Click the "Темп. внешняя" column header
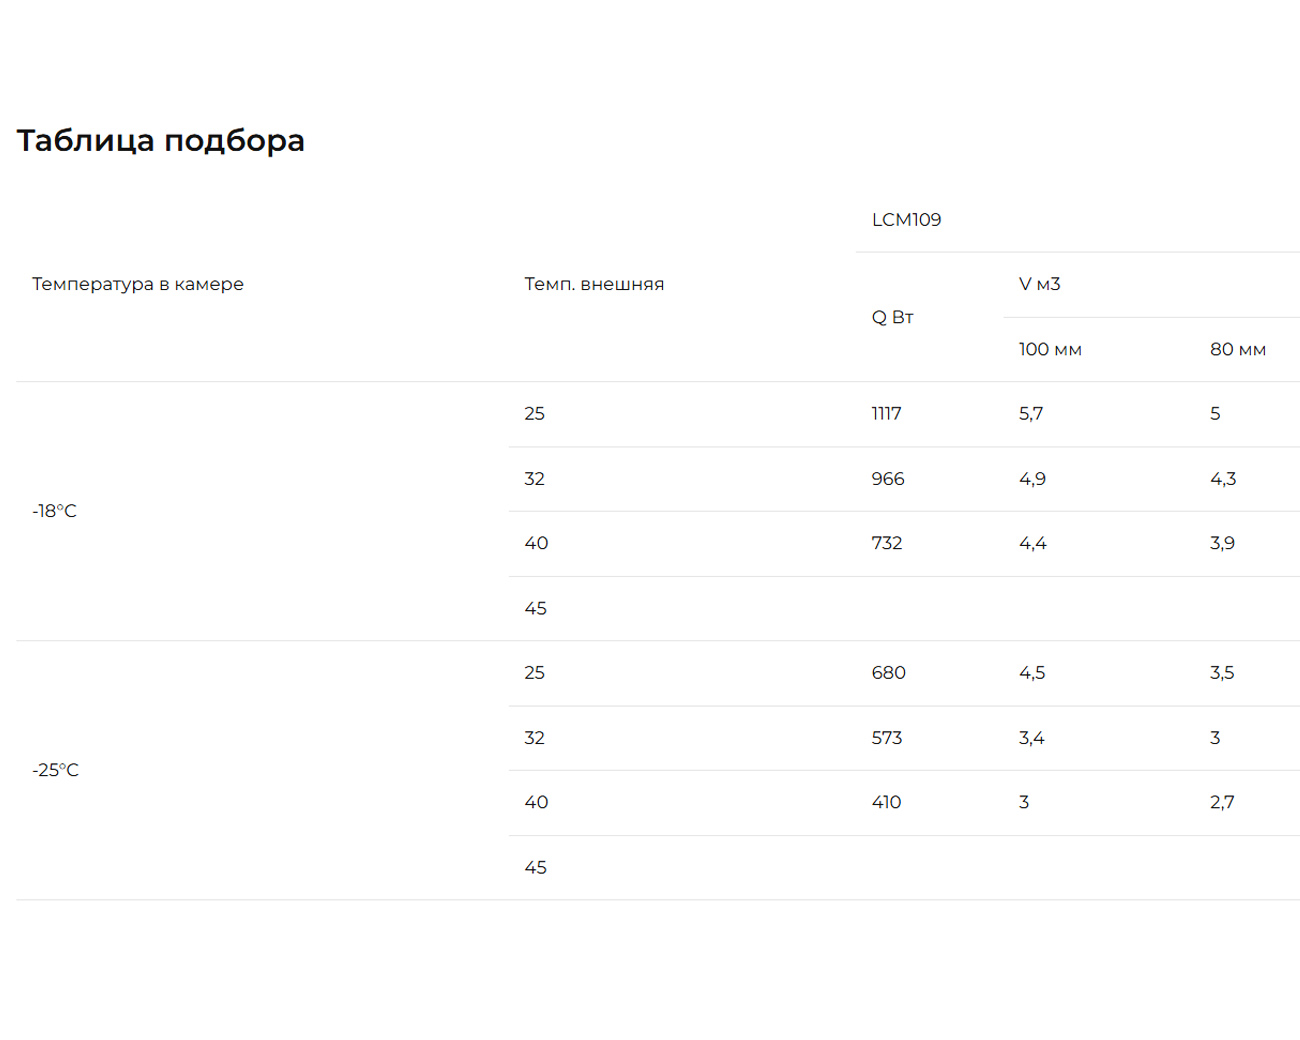This screenshot has height=1040, width=1300. pyautogui.click(x=594, y=284)
